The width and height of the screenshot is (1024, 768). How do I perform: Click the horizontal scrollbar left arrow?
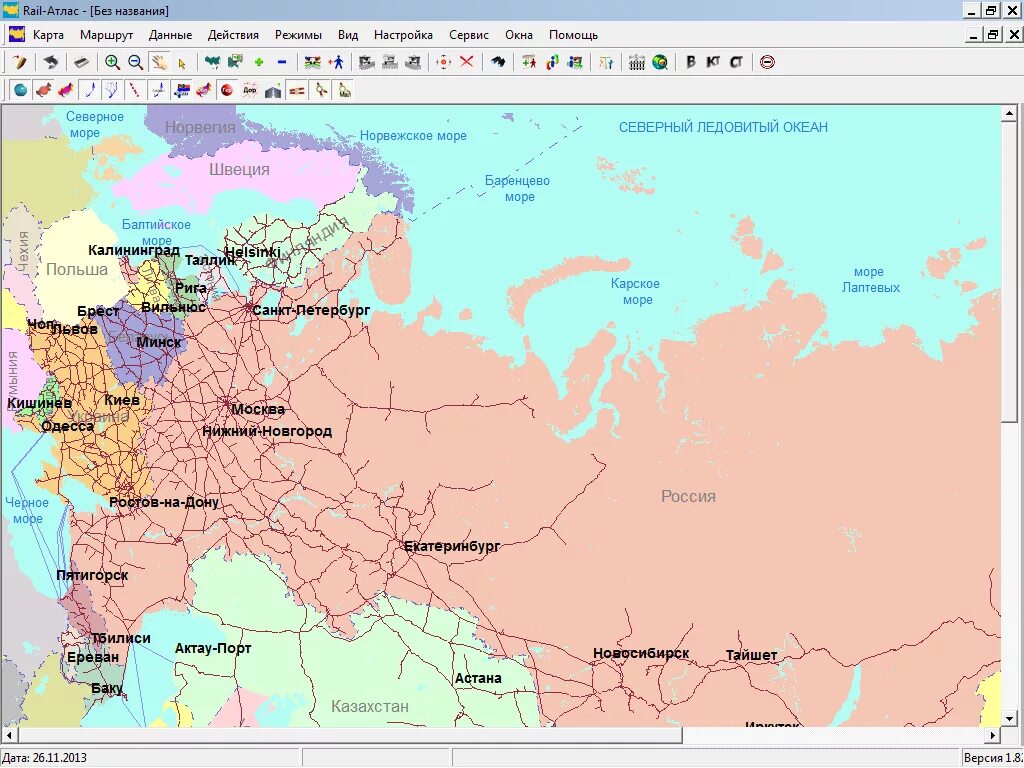click(x=9, y=735)
